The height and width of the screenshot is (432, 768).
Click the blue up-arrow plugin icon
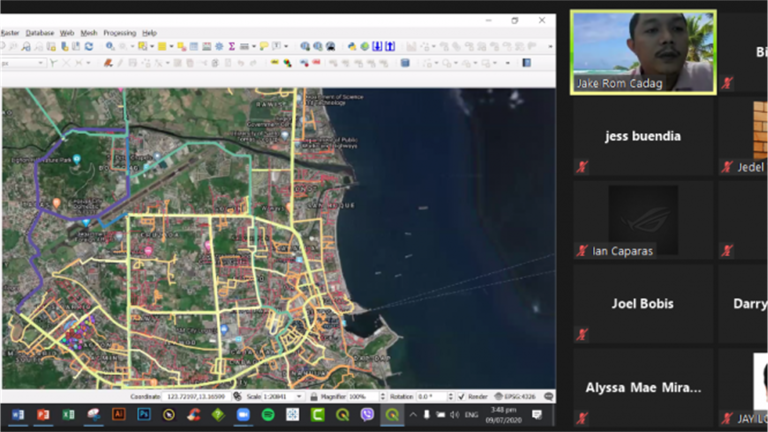coord(390,46)
